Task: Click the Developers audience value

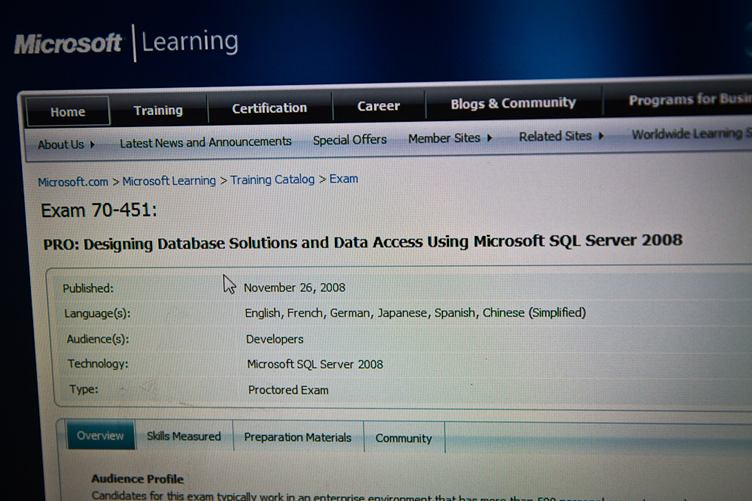Action: coord(275,339)
